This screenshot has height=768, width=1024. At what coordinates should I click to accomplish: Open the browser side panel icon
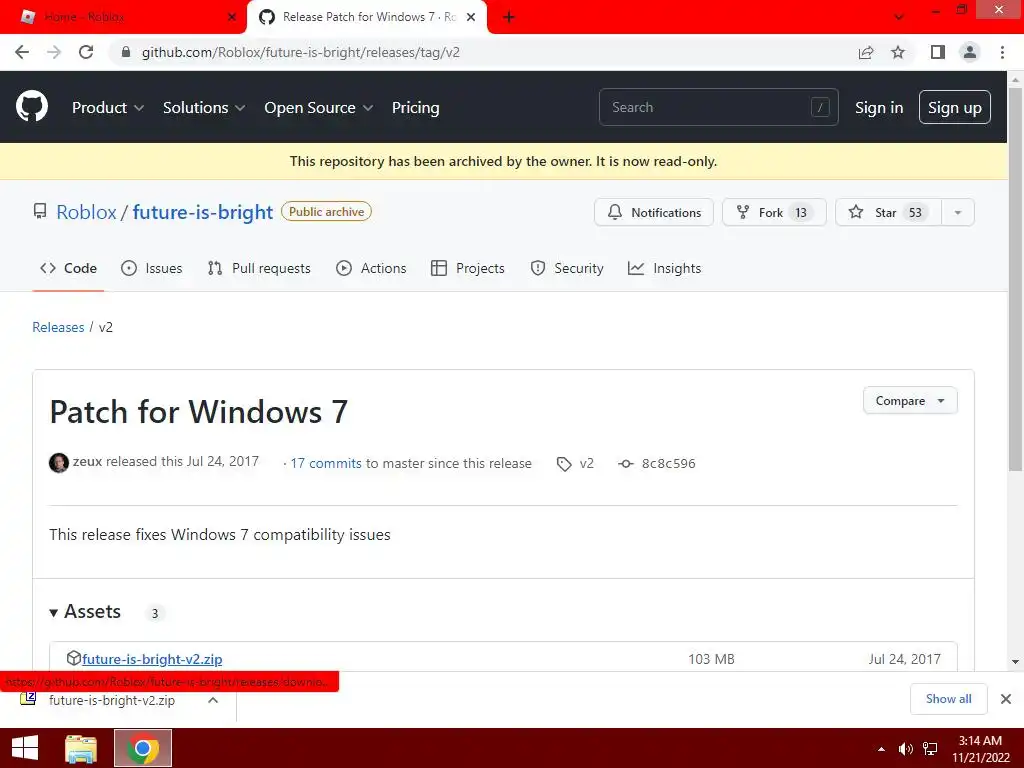pos(938,52)
